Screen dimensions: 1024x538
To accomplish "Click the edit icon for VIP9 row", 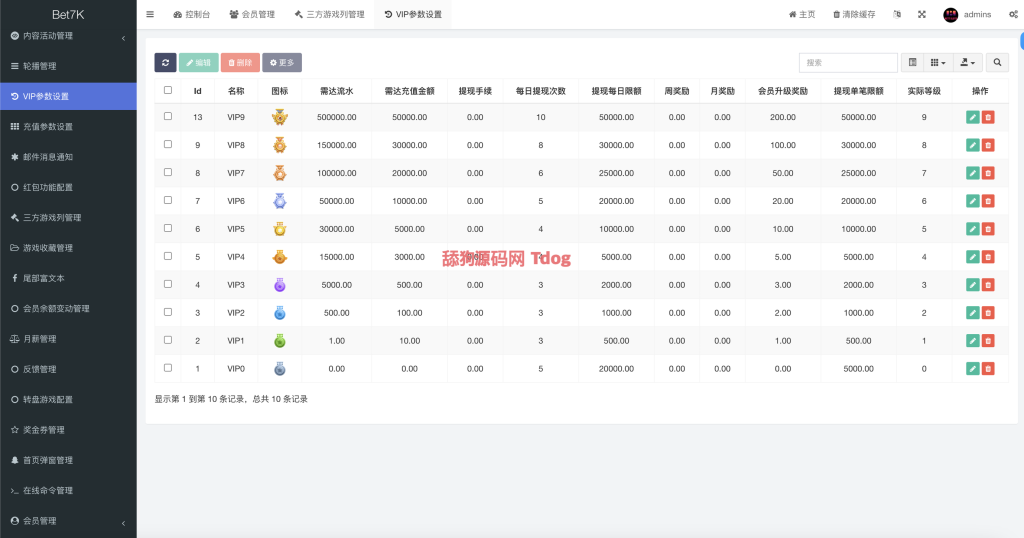I will [973, 117].
